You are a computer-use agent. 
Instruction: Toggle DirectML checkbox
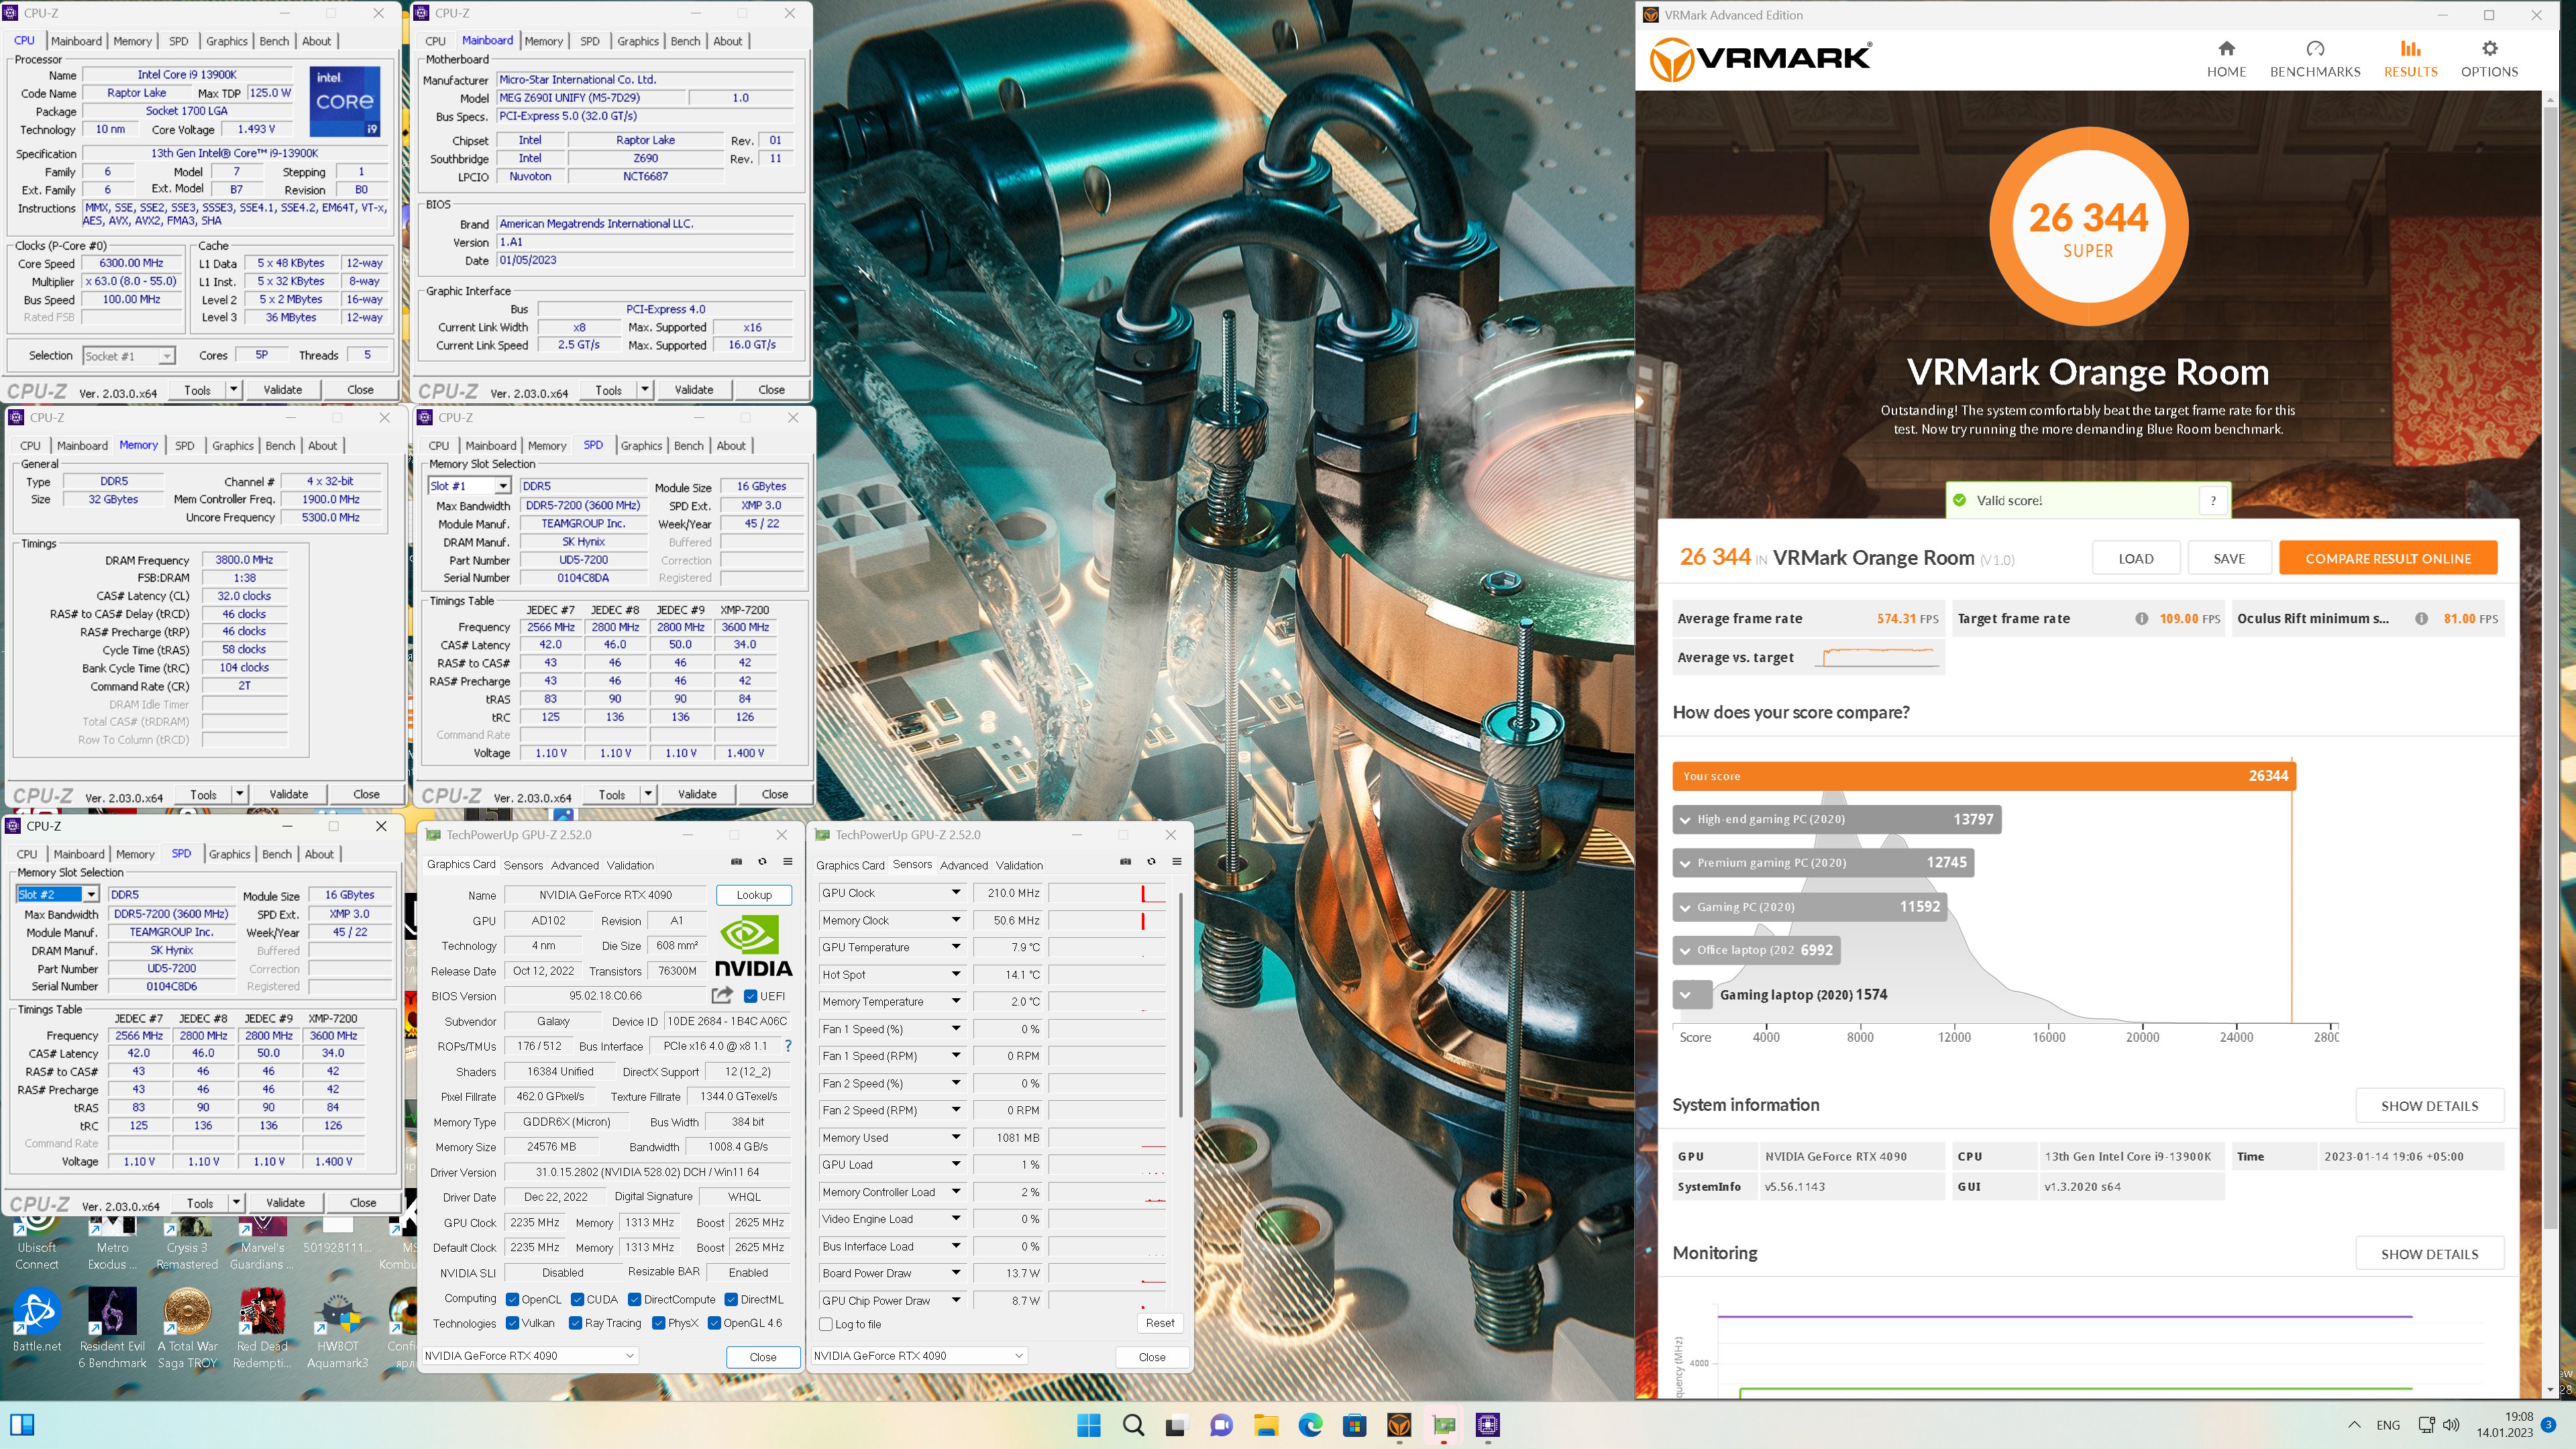(731, 1300)
